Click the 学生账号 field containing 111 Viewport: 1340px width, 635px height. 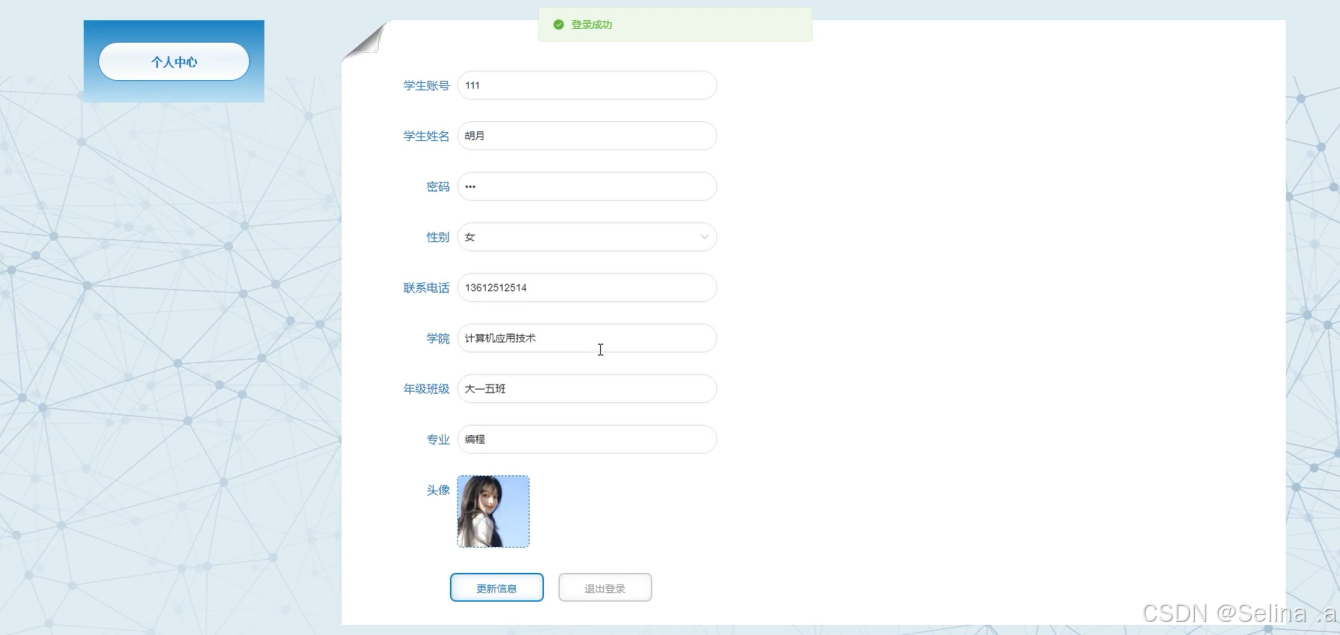pos(587,85)
